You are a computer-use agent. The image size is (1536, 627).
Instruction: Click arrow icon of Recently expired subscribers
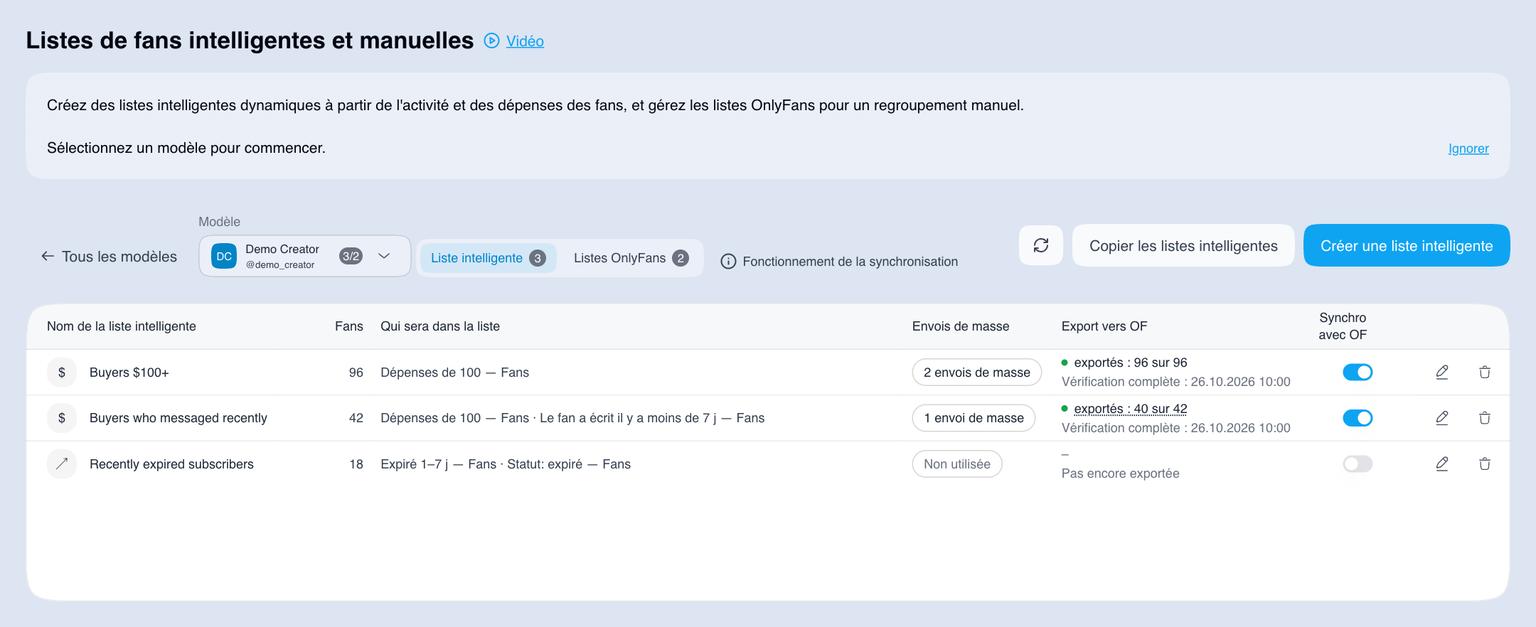click(62, 464)
